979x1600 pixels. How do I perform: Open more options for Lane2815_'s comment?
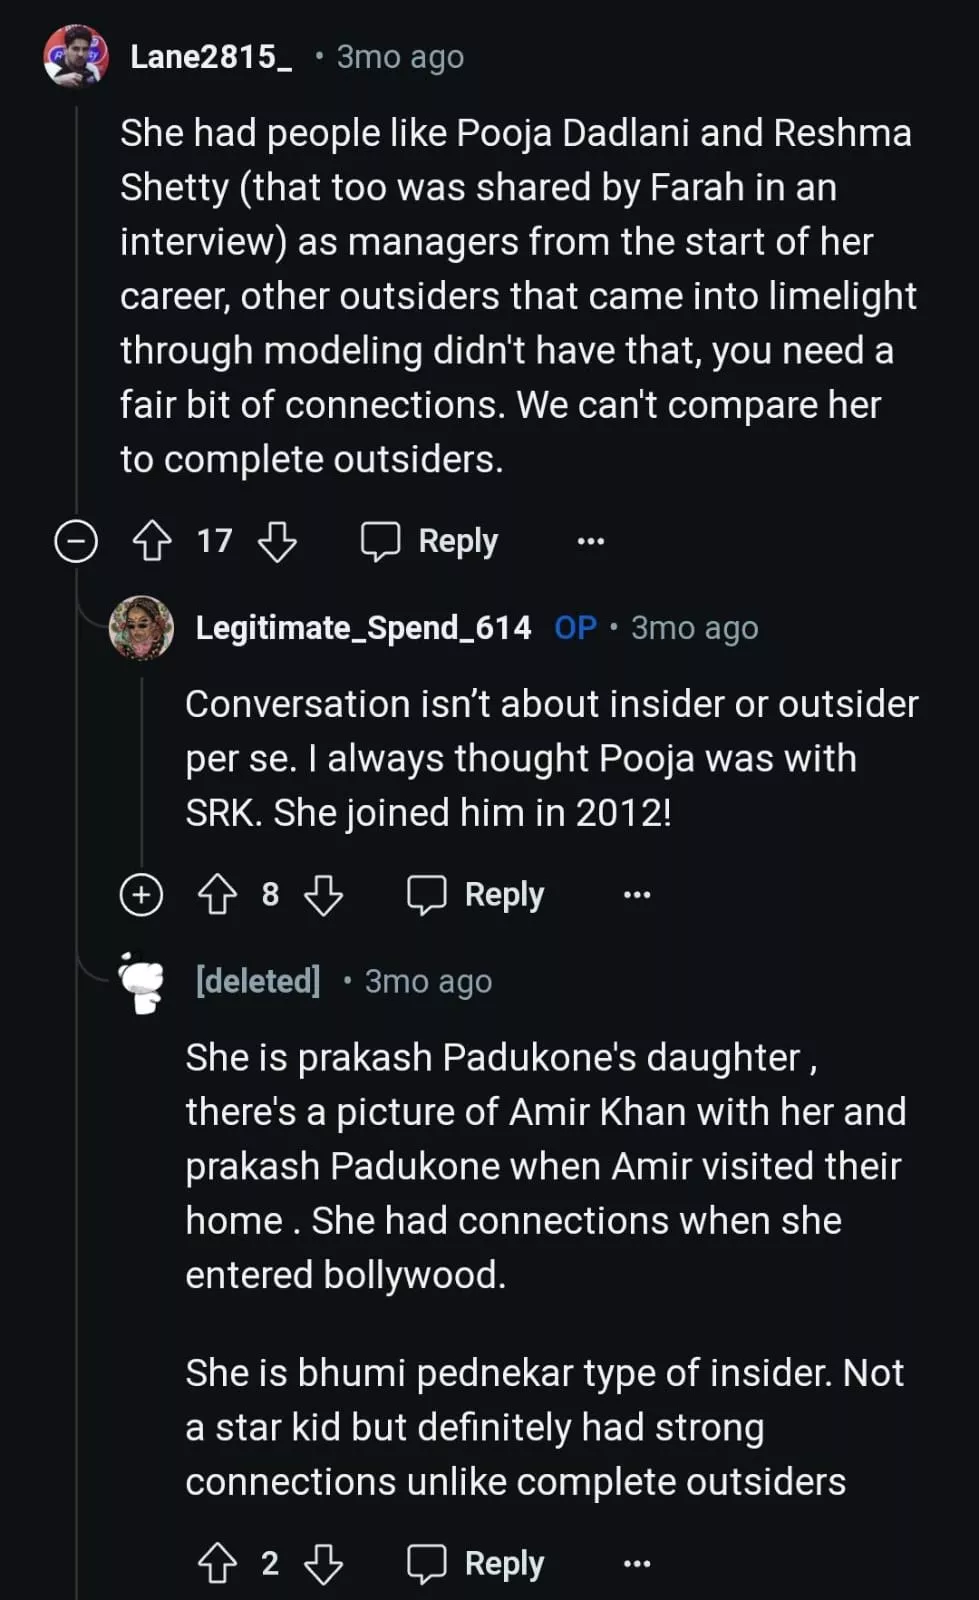(x=591, y=541)
